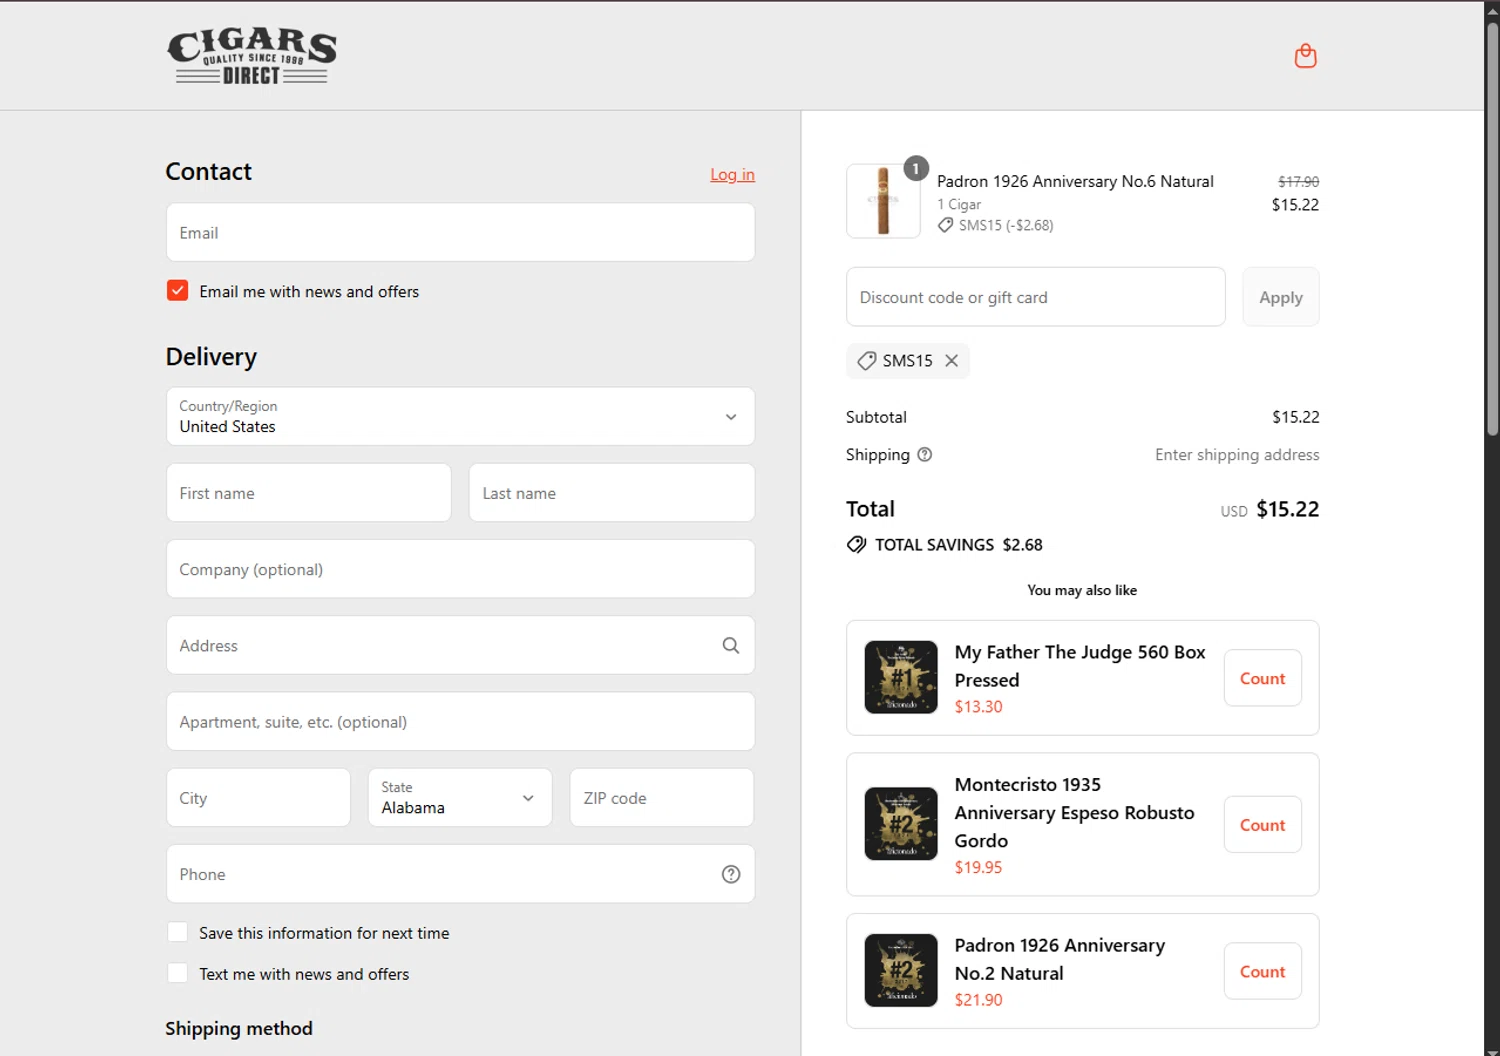1500x1056 pixels.
Task: Click the Enter shipping address text
Action: 1237,455
